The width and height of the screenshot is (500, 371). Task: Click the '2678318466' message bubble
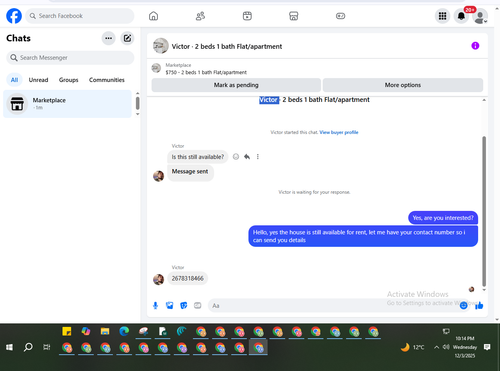click(187, 278)
